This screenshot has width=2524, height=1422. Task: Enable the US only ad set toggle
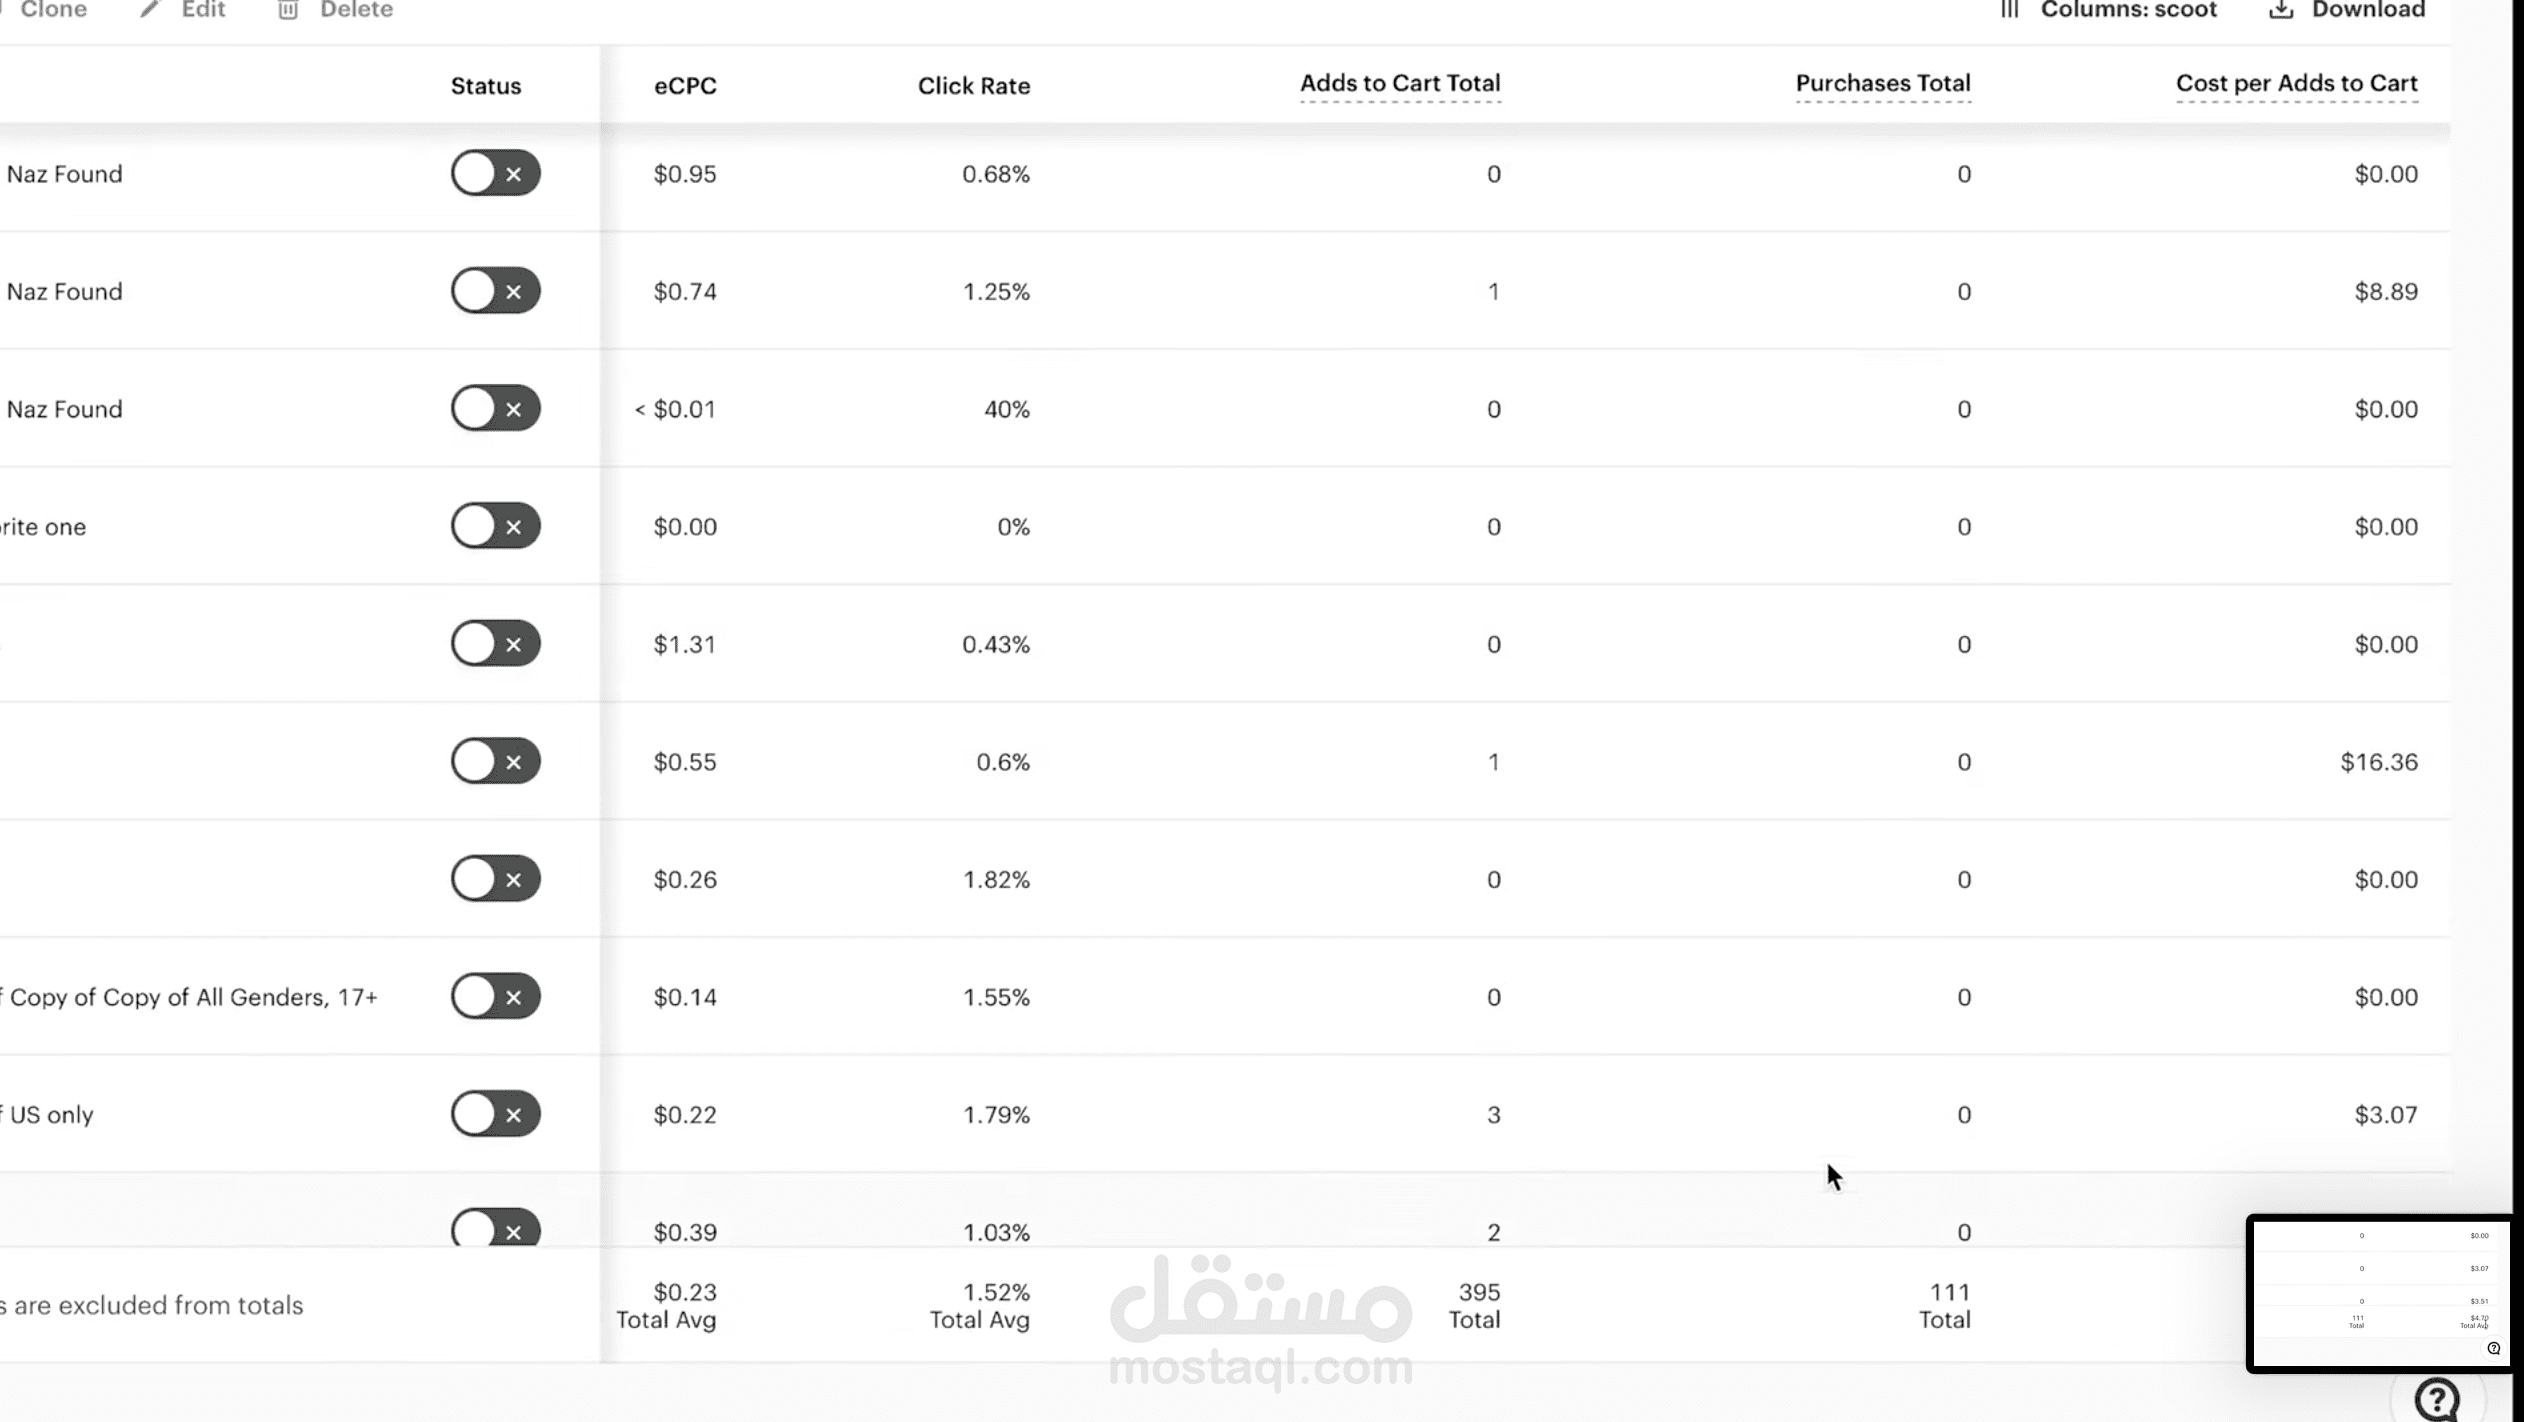(x=495, y=1114)
